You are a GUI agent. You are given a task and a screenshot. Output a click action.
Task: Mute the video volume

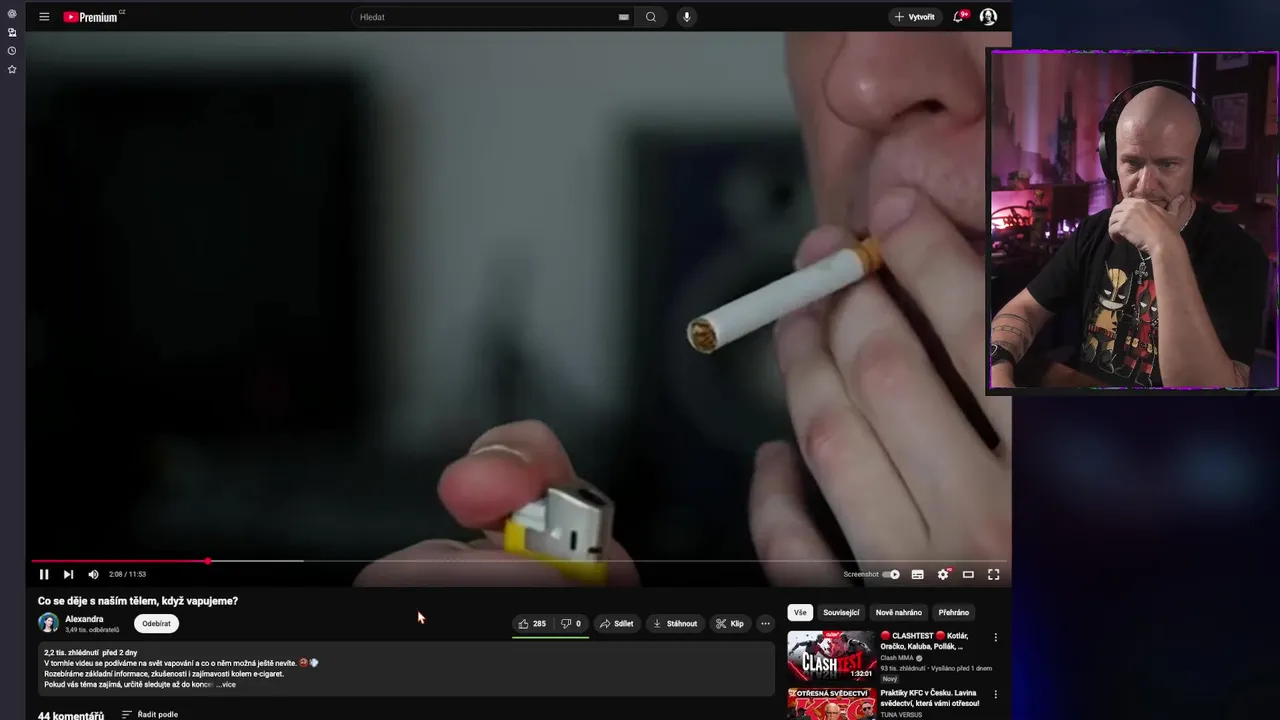point(93,574)
